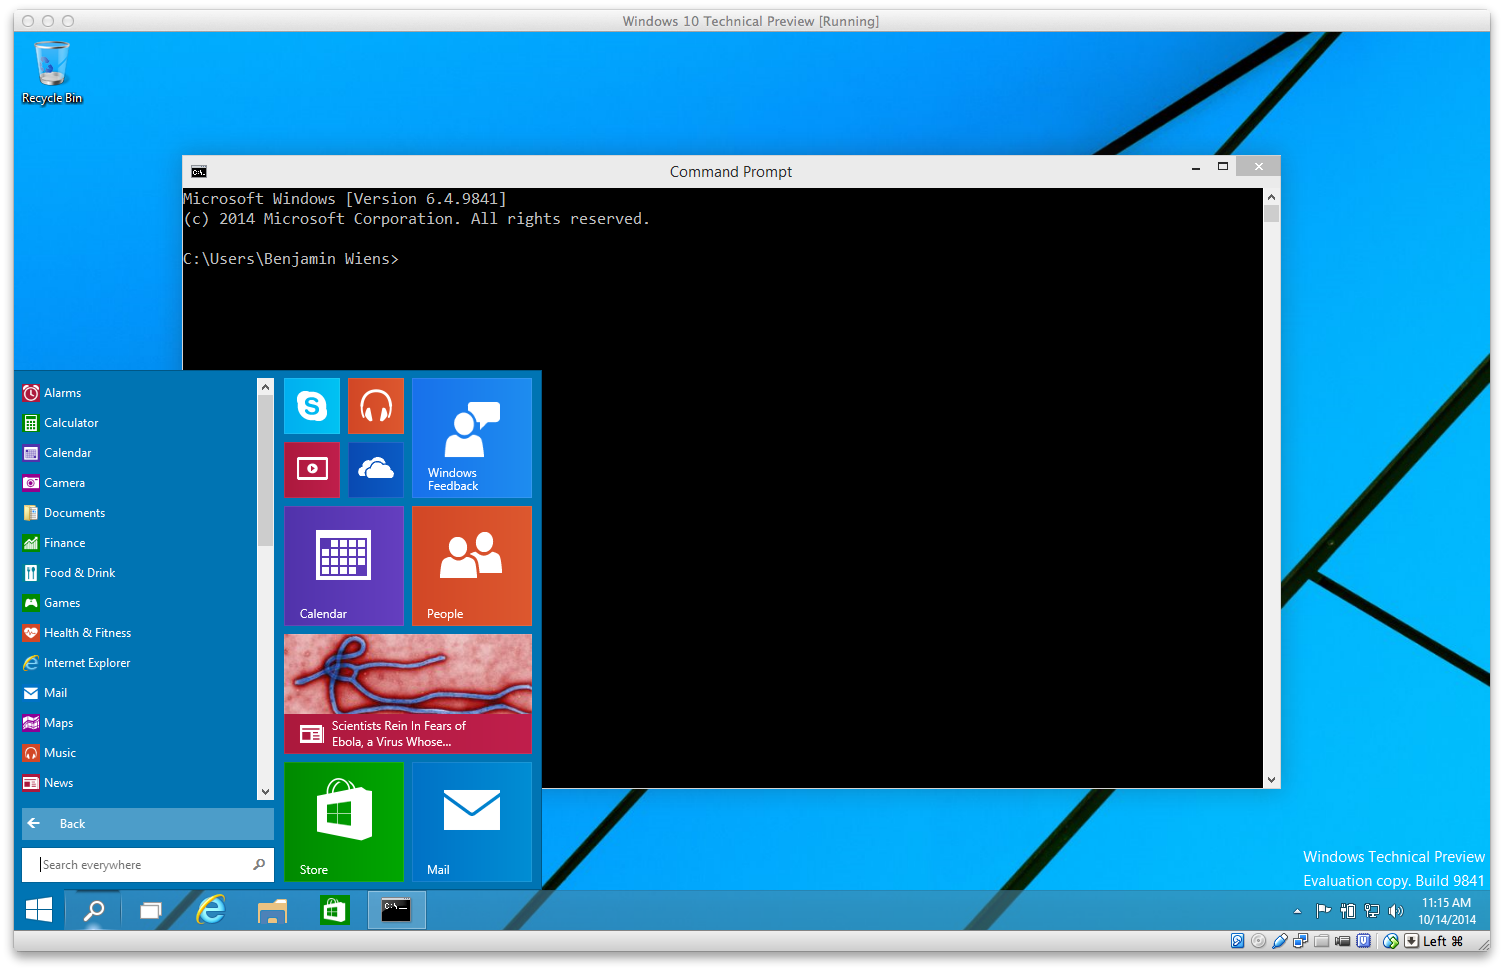This screenshot has height=971, width=1504.
Task: Select Calculator from the apps list
Action: pos(71,423)
